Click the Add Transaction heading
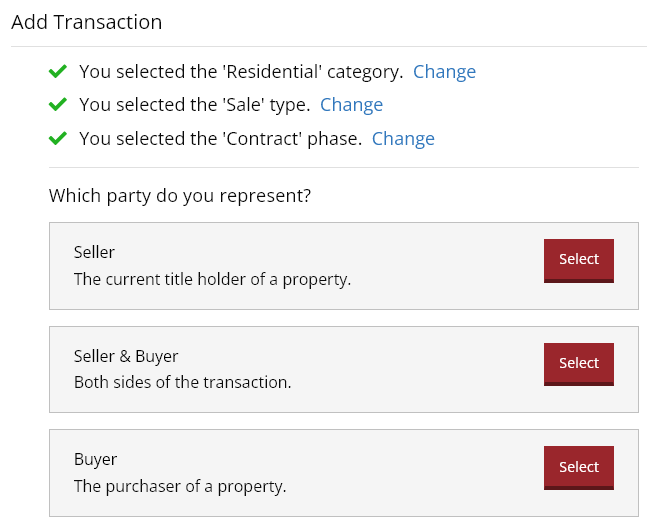Image resolution: width=647 pixels, height=526 pixels. (86, 21)
